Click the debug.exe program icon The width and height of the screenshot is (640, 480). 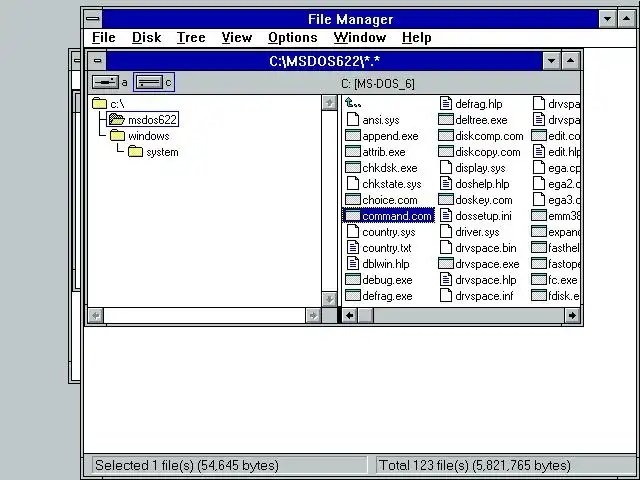pyautogui.click(x=353, y=280)
